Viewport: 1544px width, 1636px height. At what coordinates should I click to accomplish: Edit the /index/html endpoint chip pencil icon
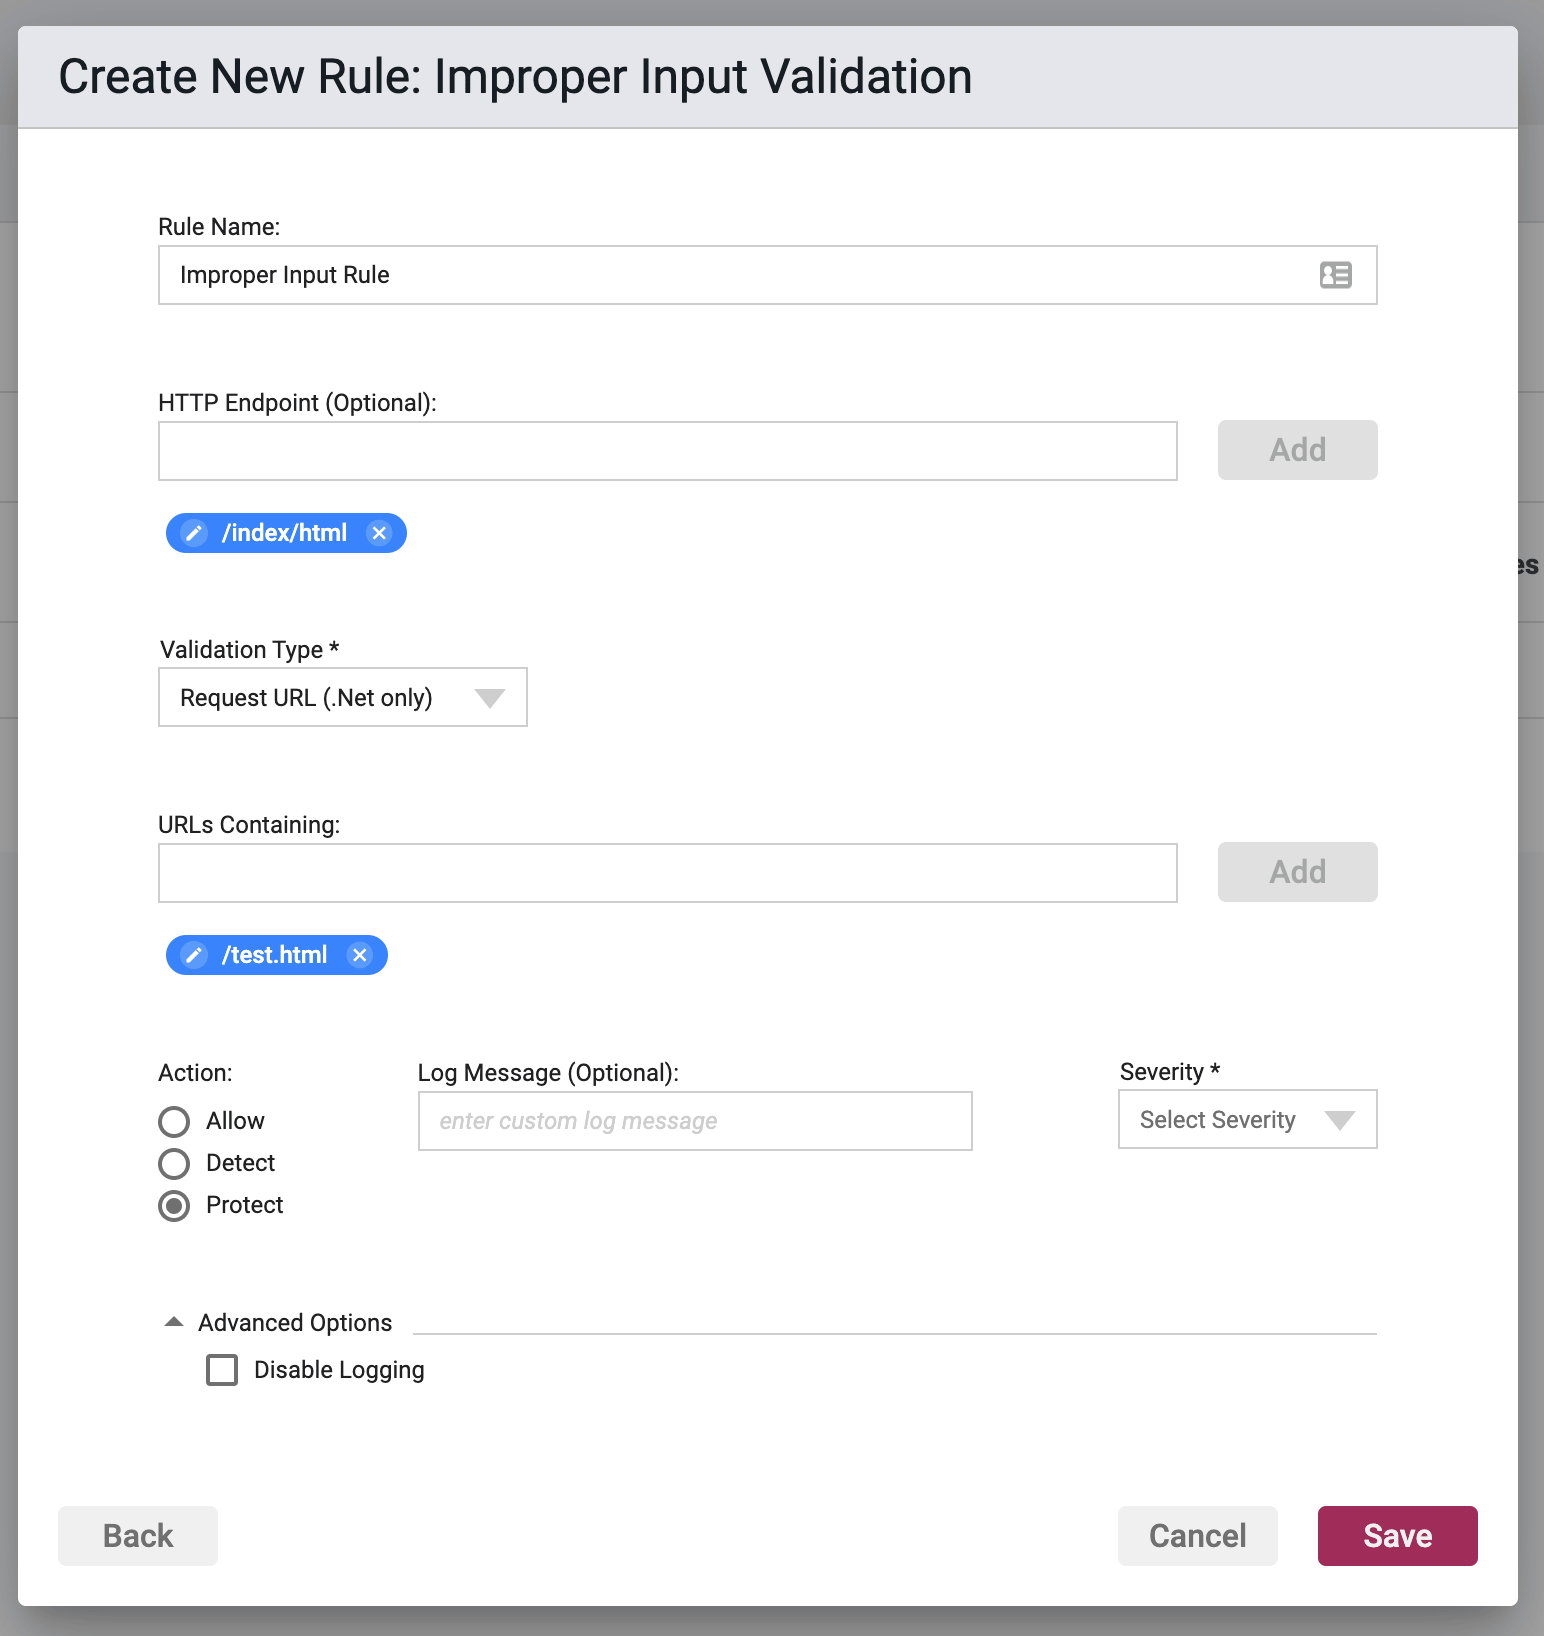[194, 533]
